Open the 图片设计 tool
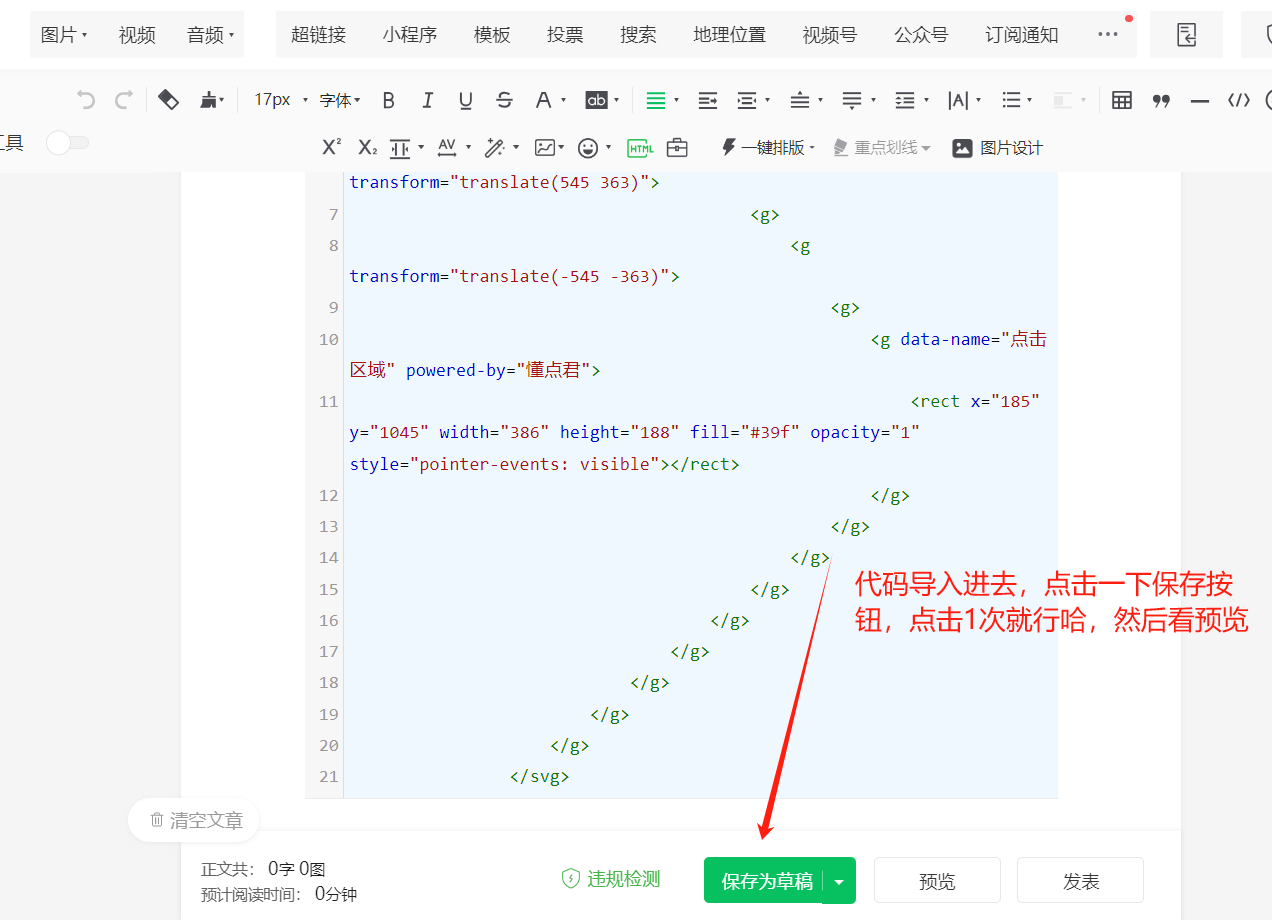1272x920 pixels. pyautogui.click(x=997, y=147)
